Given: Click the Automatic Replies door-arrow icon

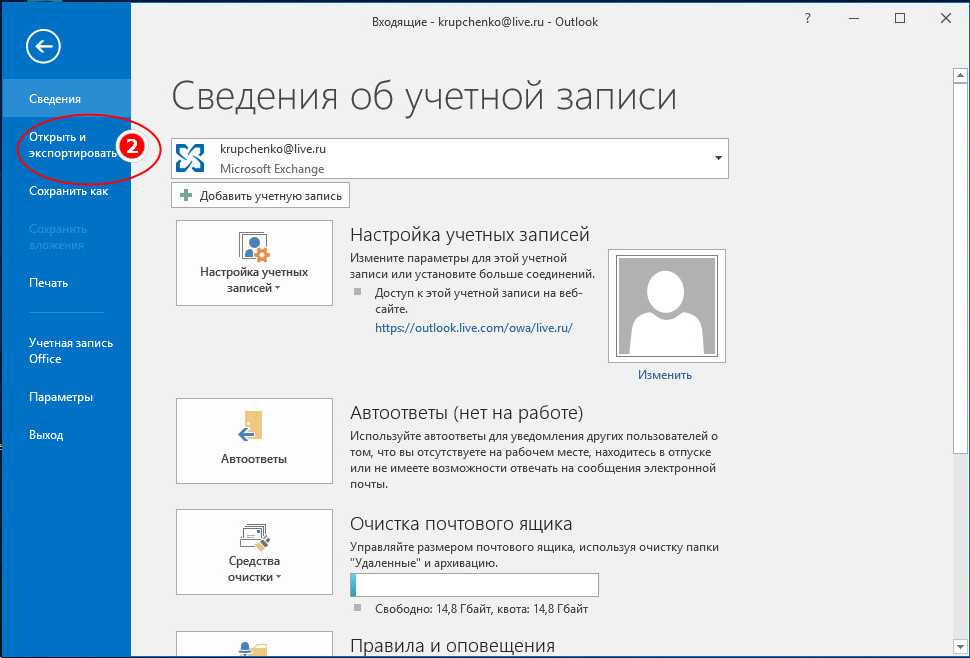Looking at the screenshot, I should 252,427.
